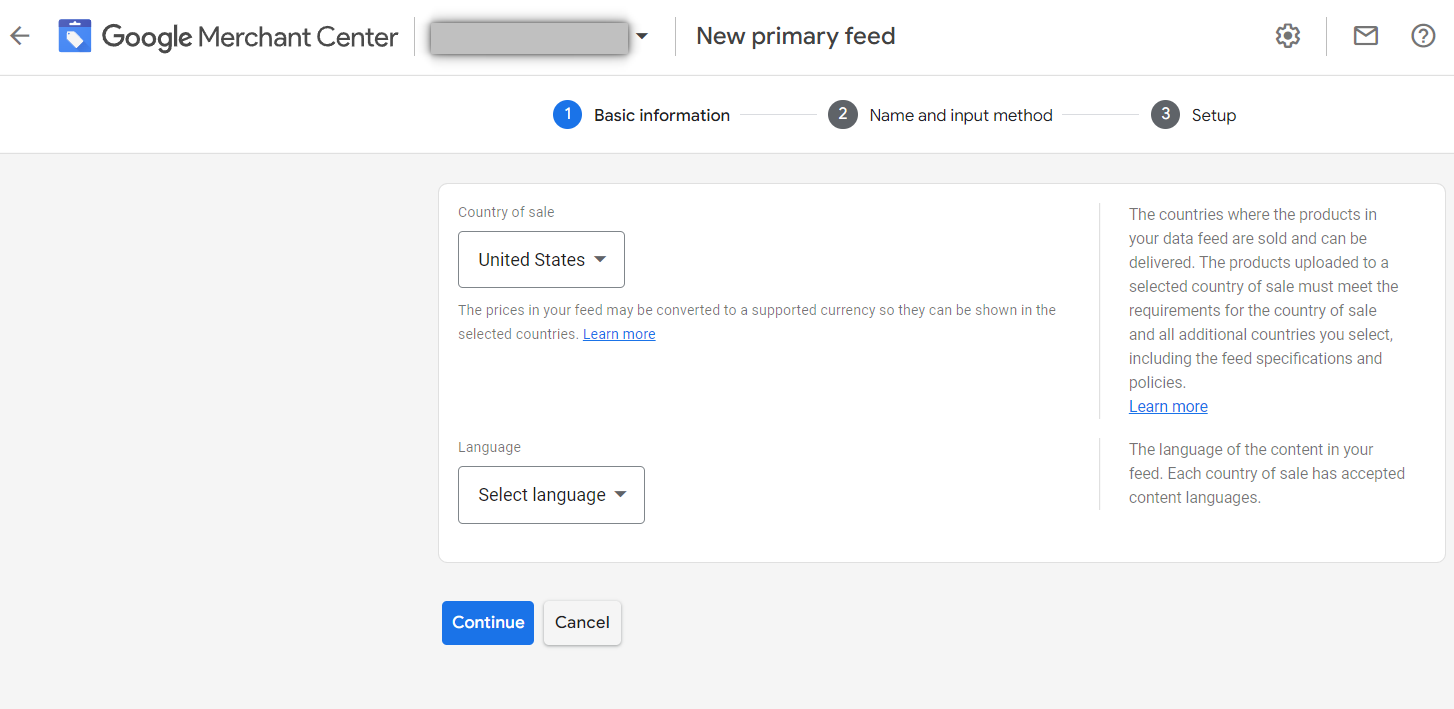Open the settings gear icon
Image resolution: width=1454 pixels, height=709 pixels.
(1287, 36)
